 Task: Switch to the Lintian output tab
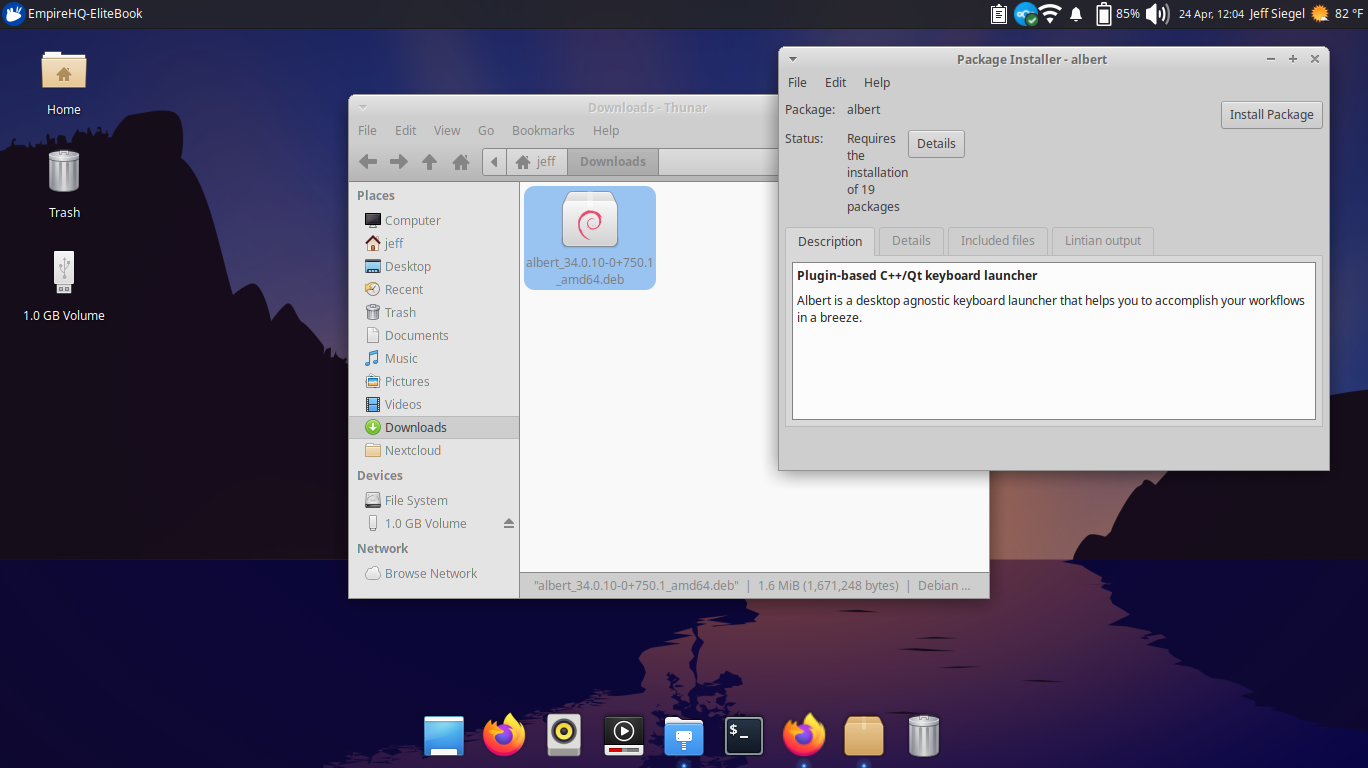pyautogui.click(x=1103, y=240)
